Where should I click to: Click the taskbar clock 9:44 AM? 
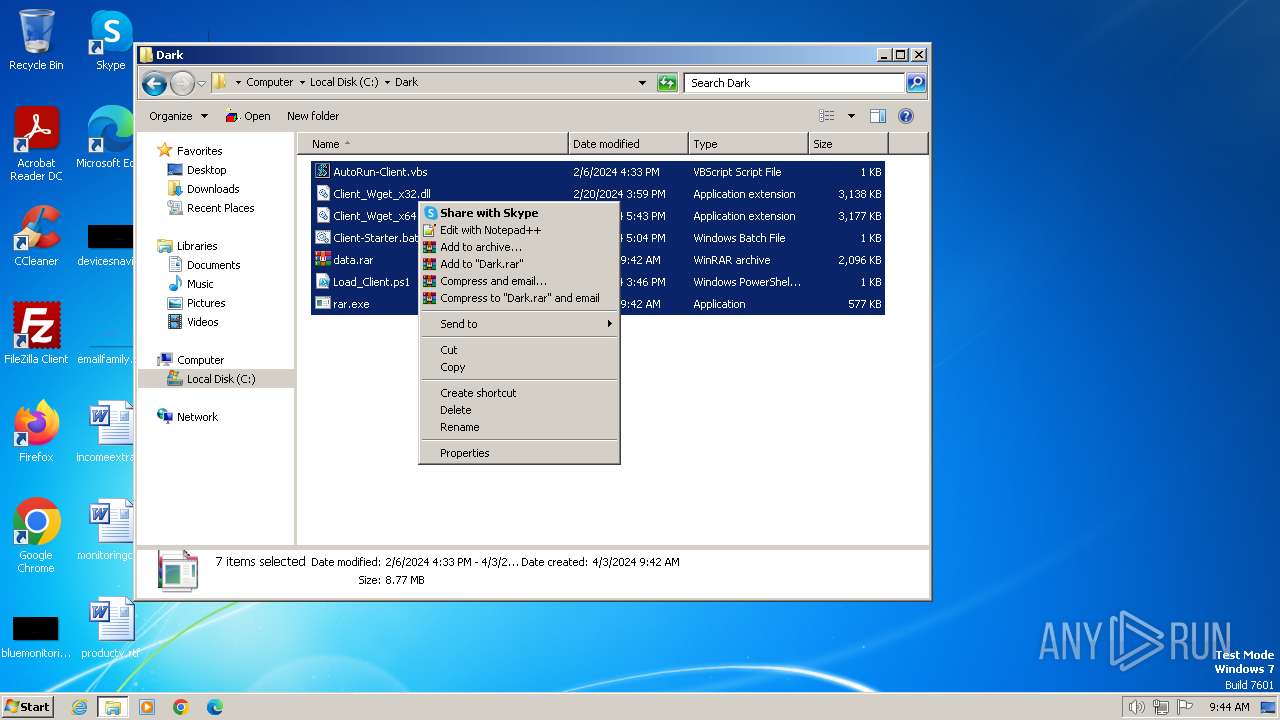tap(1229, 707)
